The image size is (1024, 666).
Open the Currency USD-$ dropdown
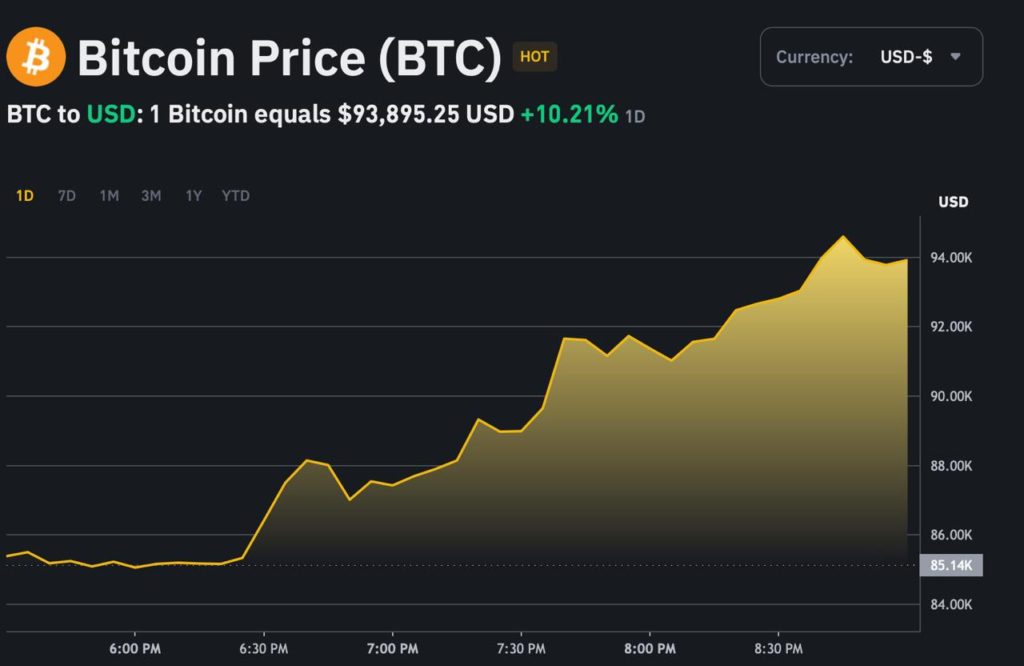click(x=870, y=57)
